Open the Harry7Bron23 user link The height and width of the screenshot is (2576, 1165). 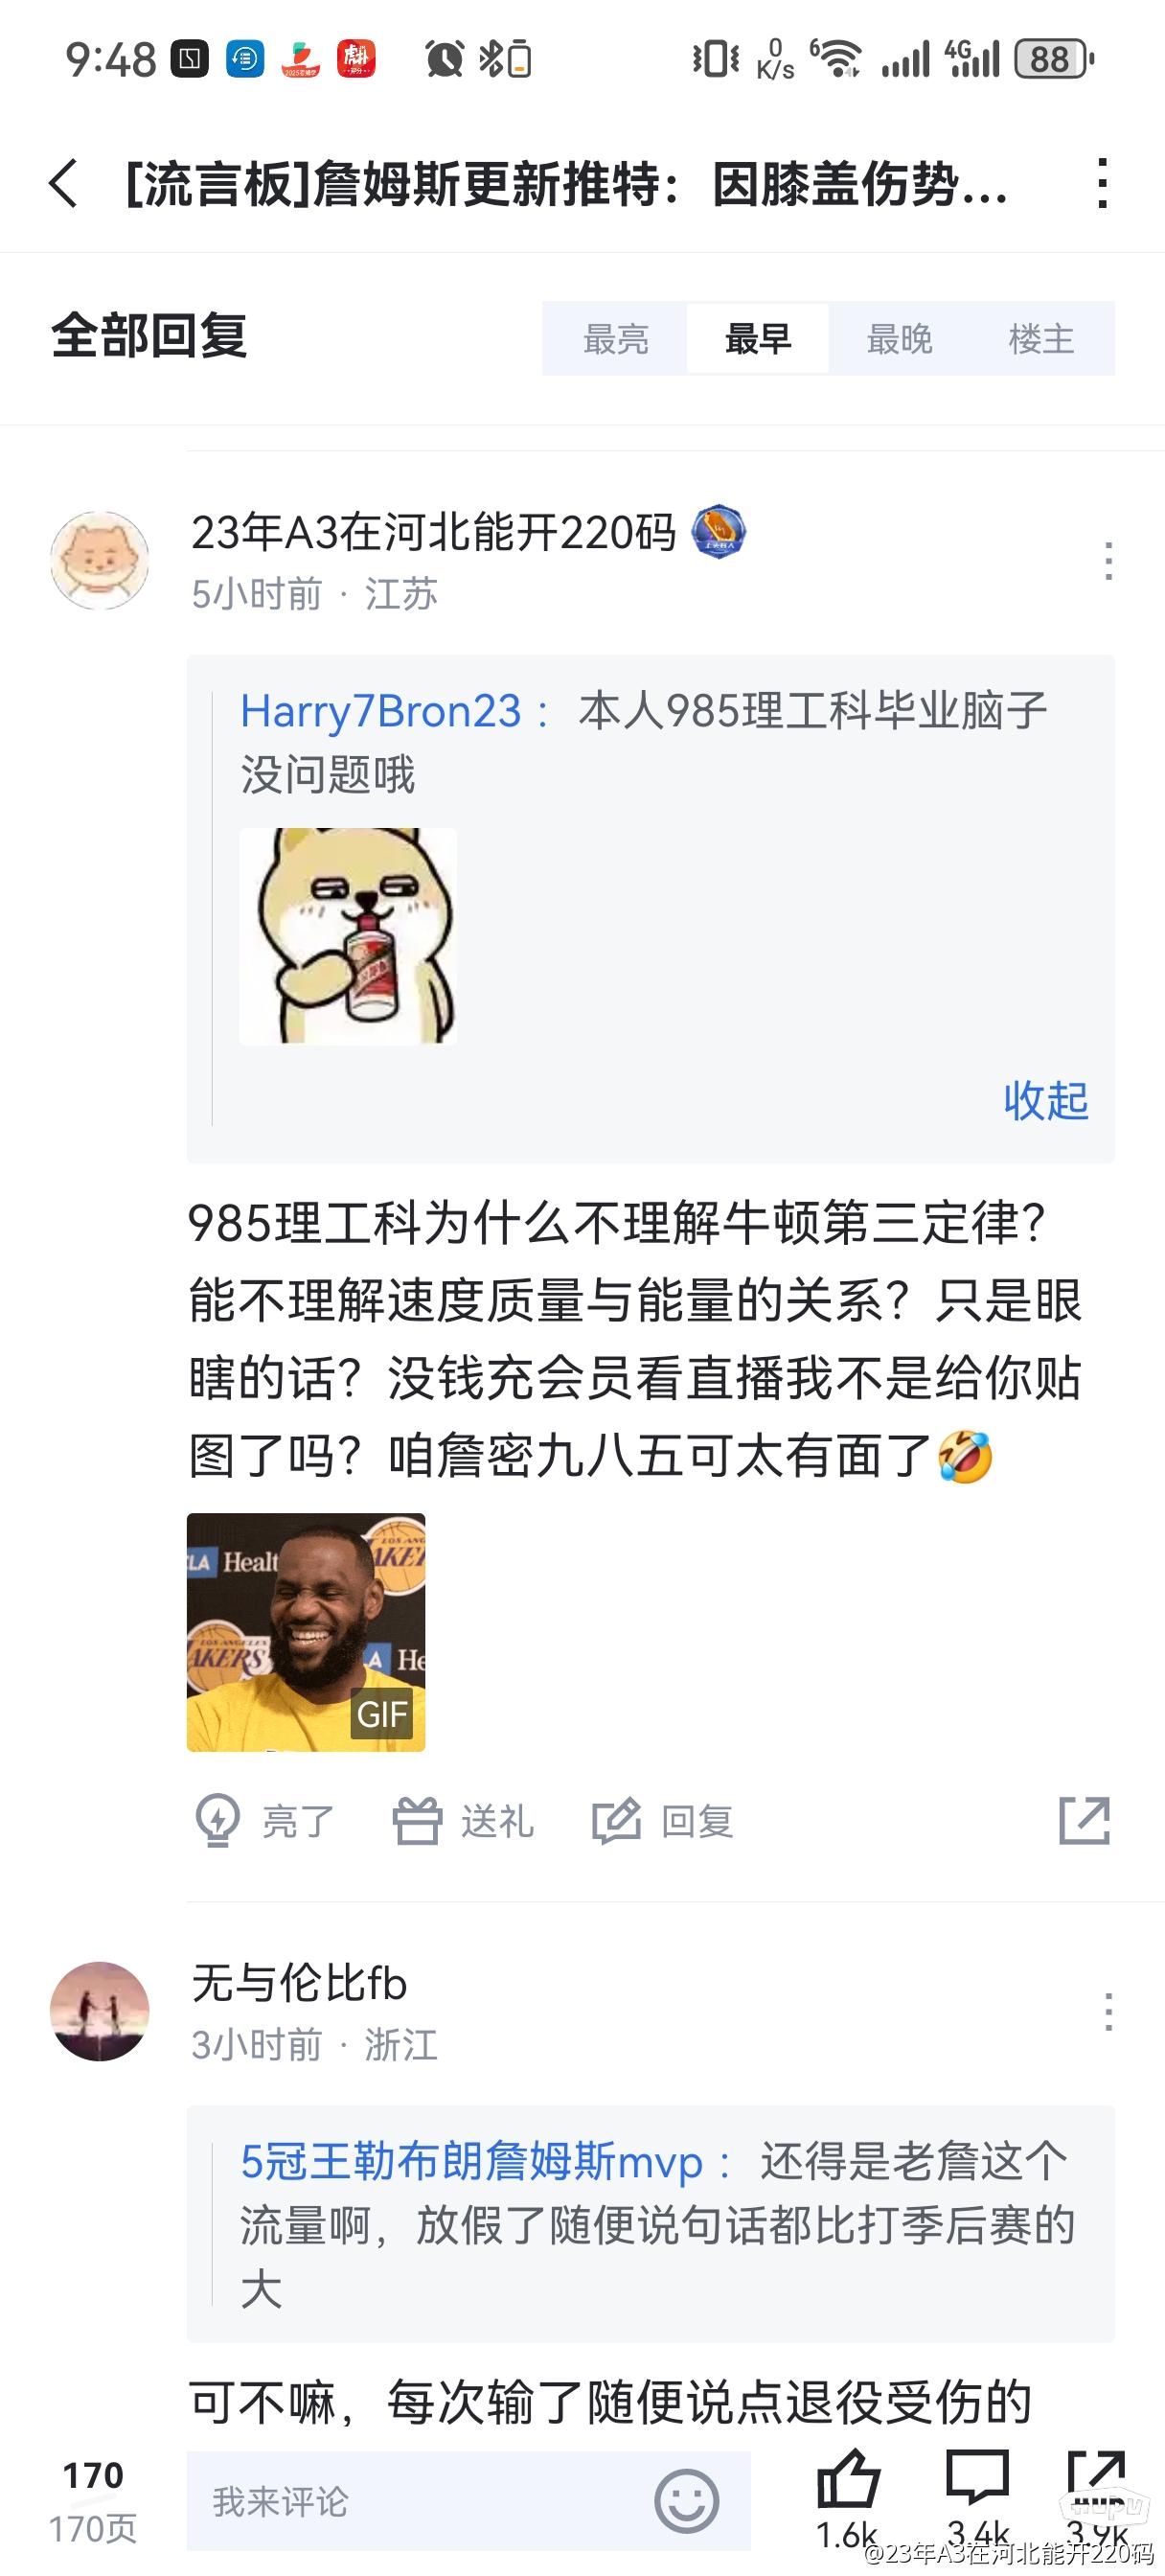point(381,712)
